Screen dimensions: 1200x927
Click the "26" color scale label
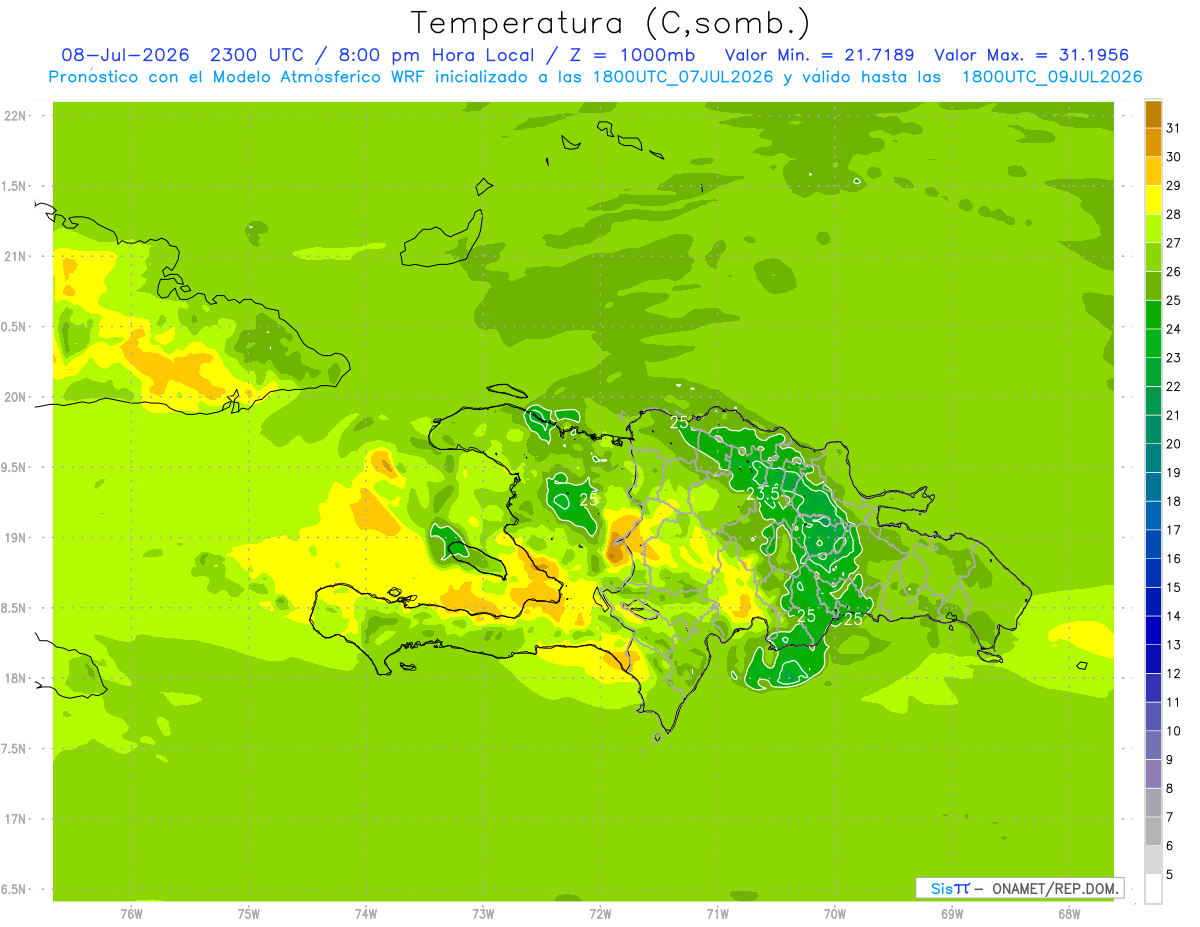(x=1174, y=271)
